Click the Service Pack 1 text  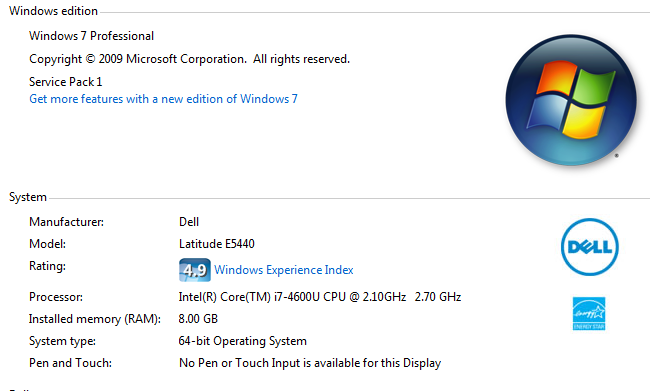coord(66,82)
